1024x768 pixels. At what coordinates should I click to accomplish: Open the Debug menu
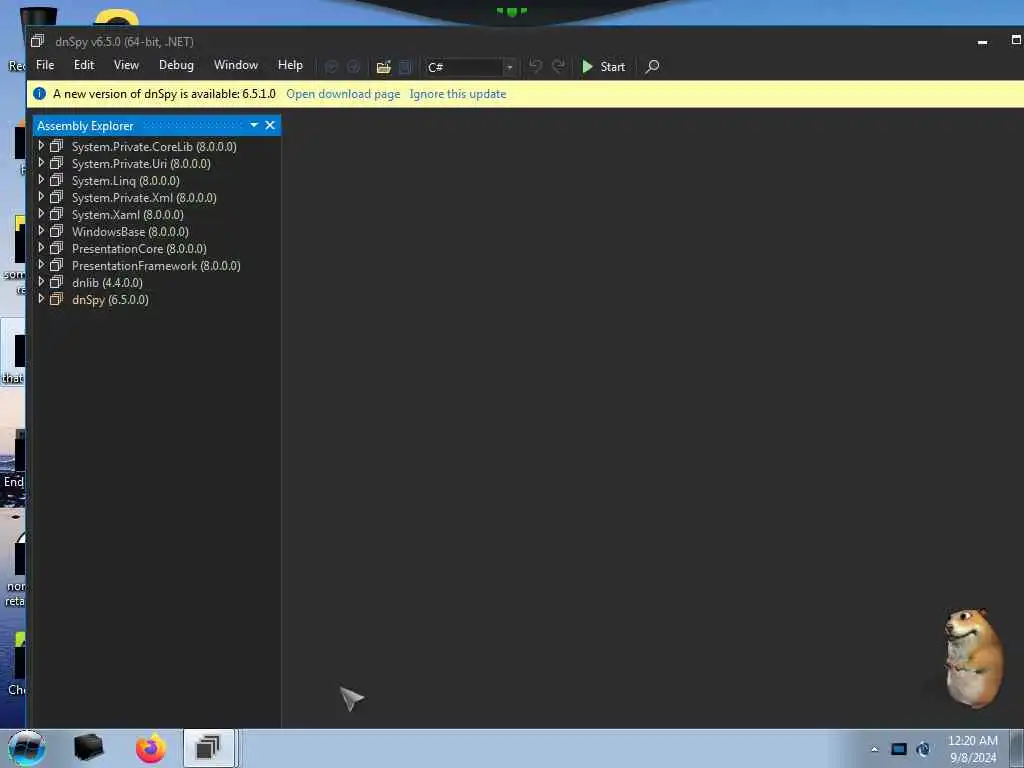coord(176,65)
